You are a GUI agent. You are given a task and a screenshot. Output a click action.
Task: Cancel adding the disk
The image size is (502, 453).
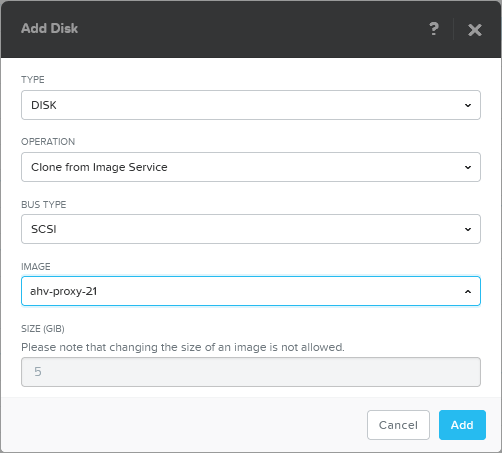click(398, 425)
